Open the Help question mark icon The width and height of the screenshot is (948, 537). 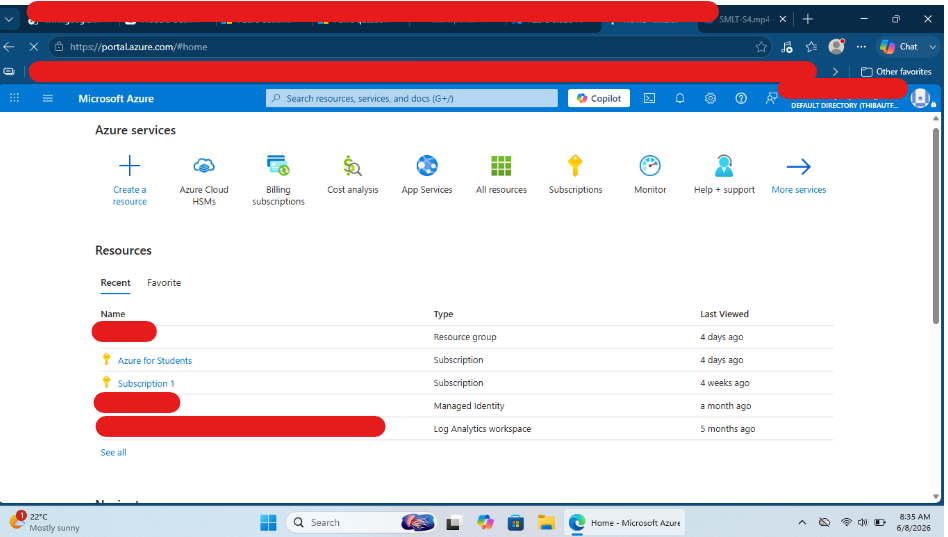click(x=741, y=98)
